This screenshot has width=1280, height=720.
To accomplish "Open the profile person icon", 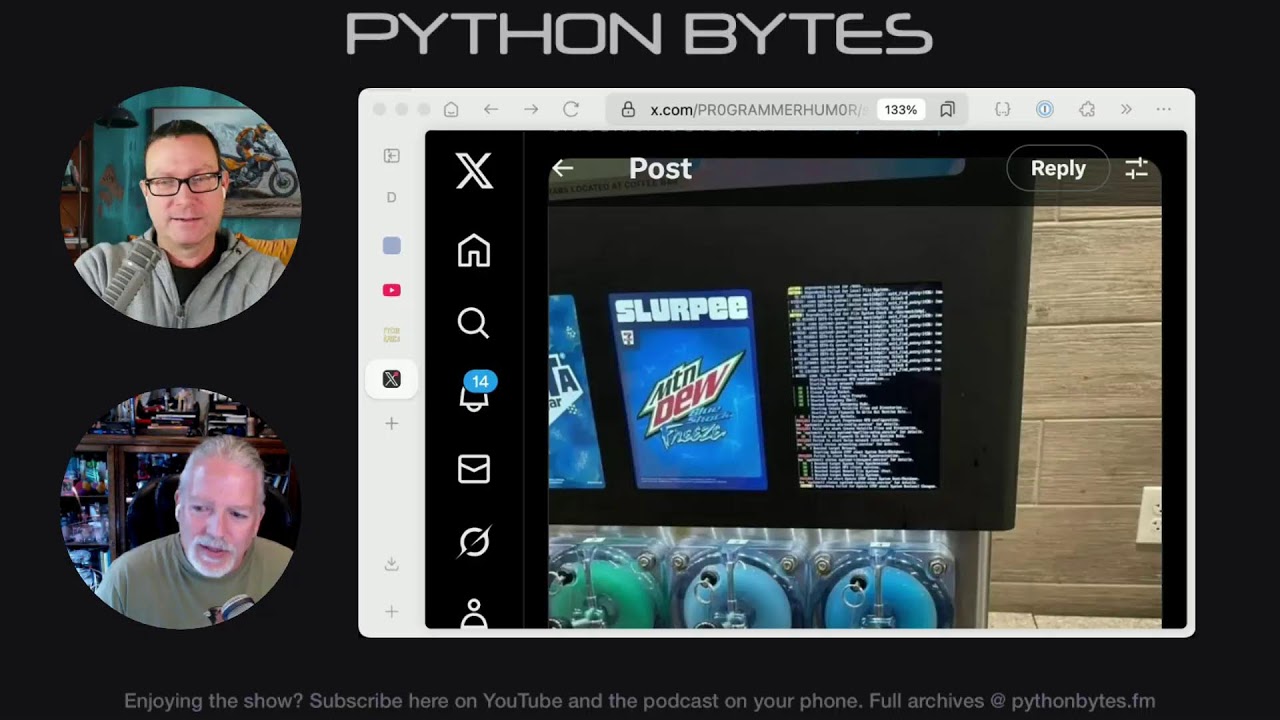I will pyautogui.click(x=474, y=613).
